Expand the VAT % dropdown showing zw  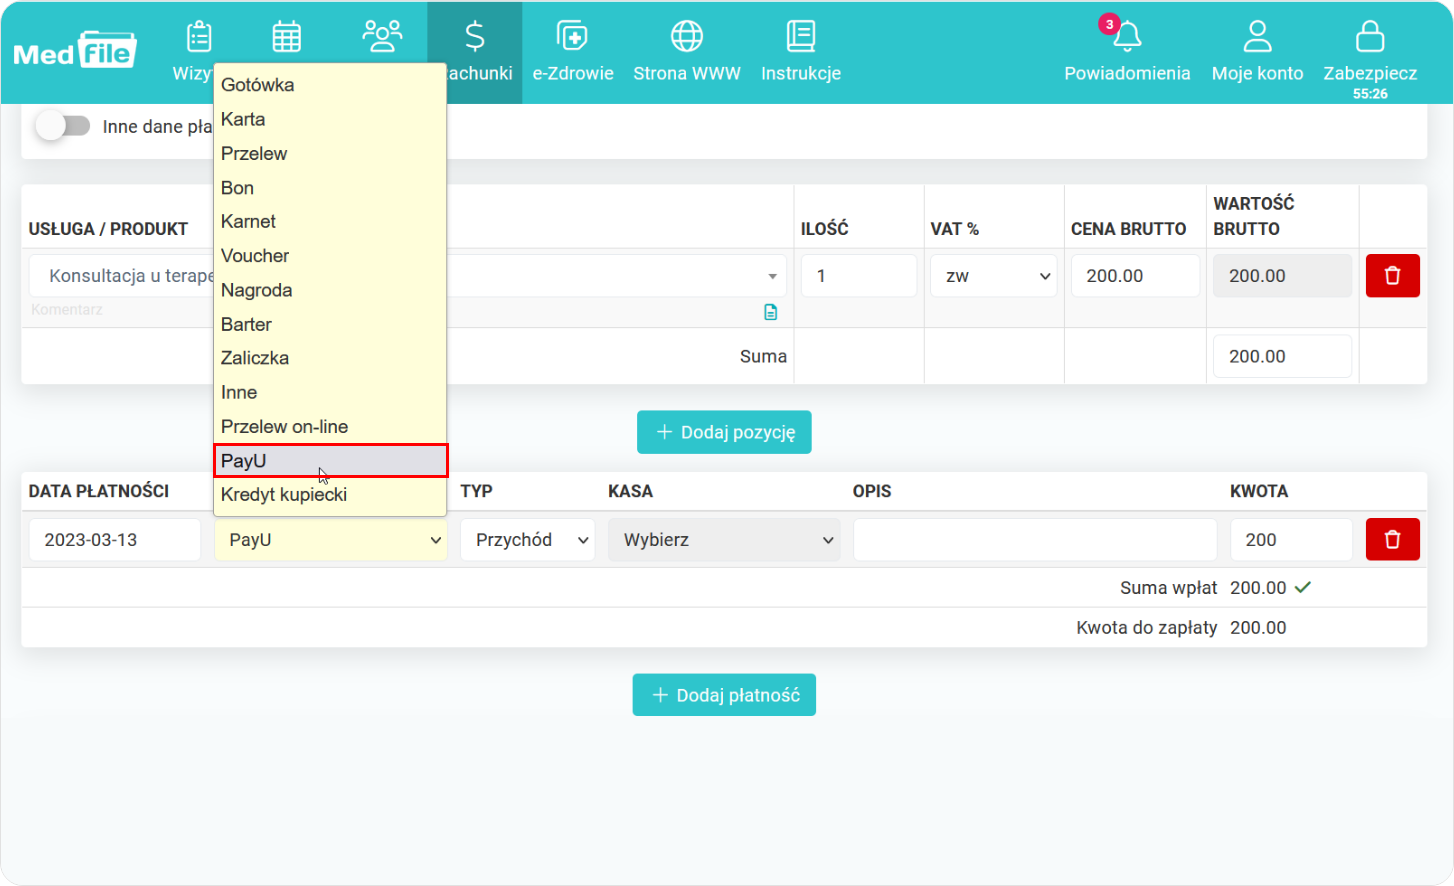994,276
